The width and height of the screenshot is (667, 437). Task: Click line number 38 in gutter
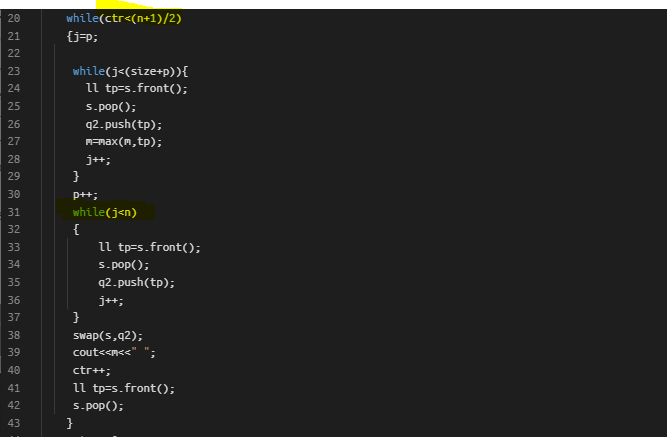click(14, 335)
